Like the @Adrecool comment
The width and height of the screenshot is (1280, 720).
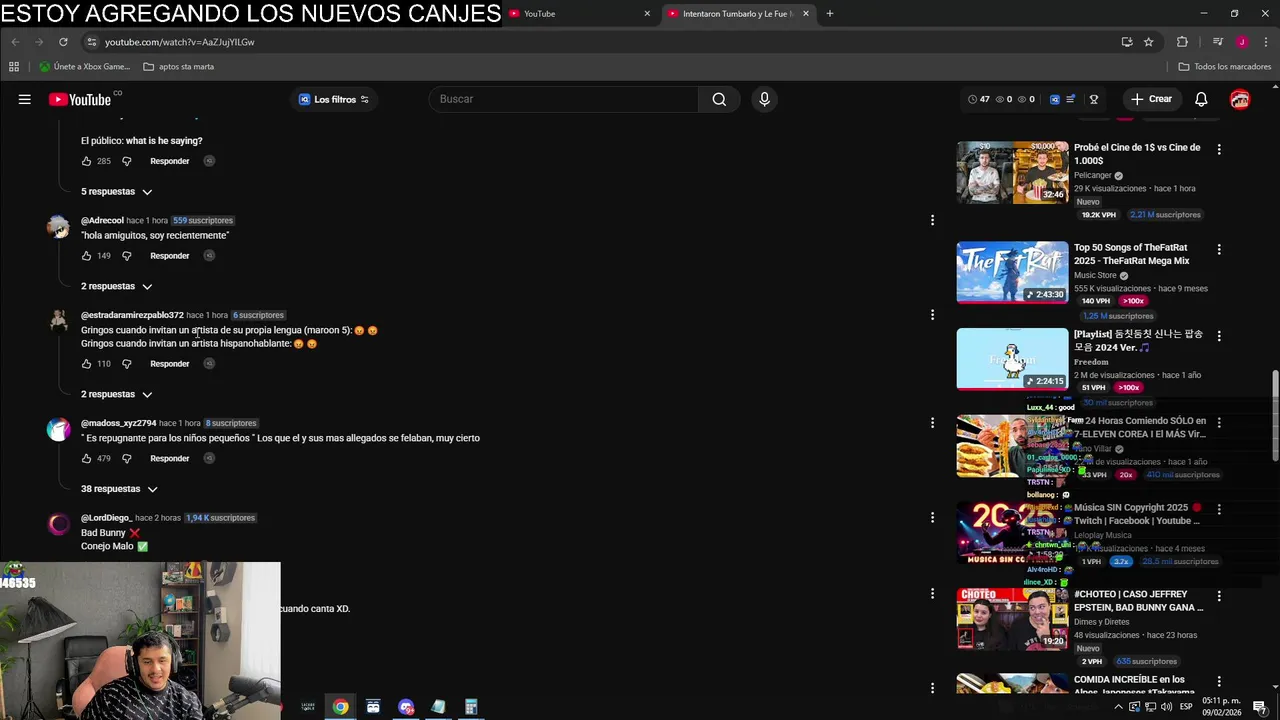[87, 256]
